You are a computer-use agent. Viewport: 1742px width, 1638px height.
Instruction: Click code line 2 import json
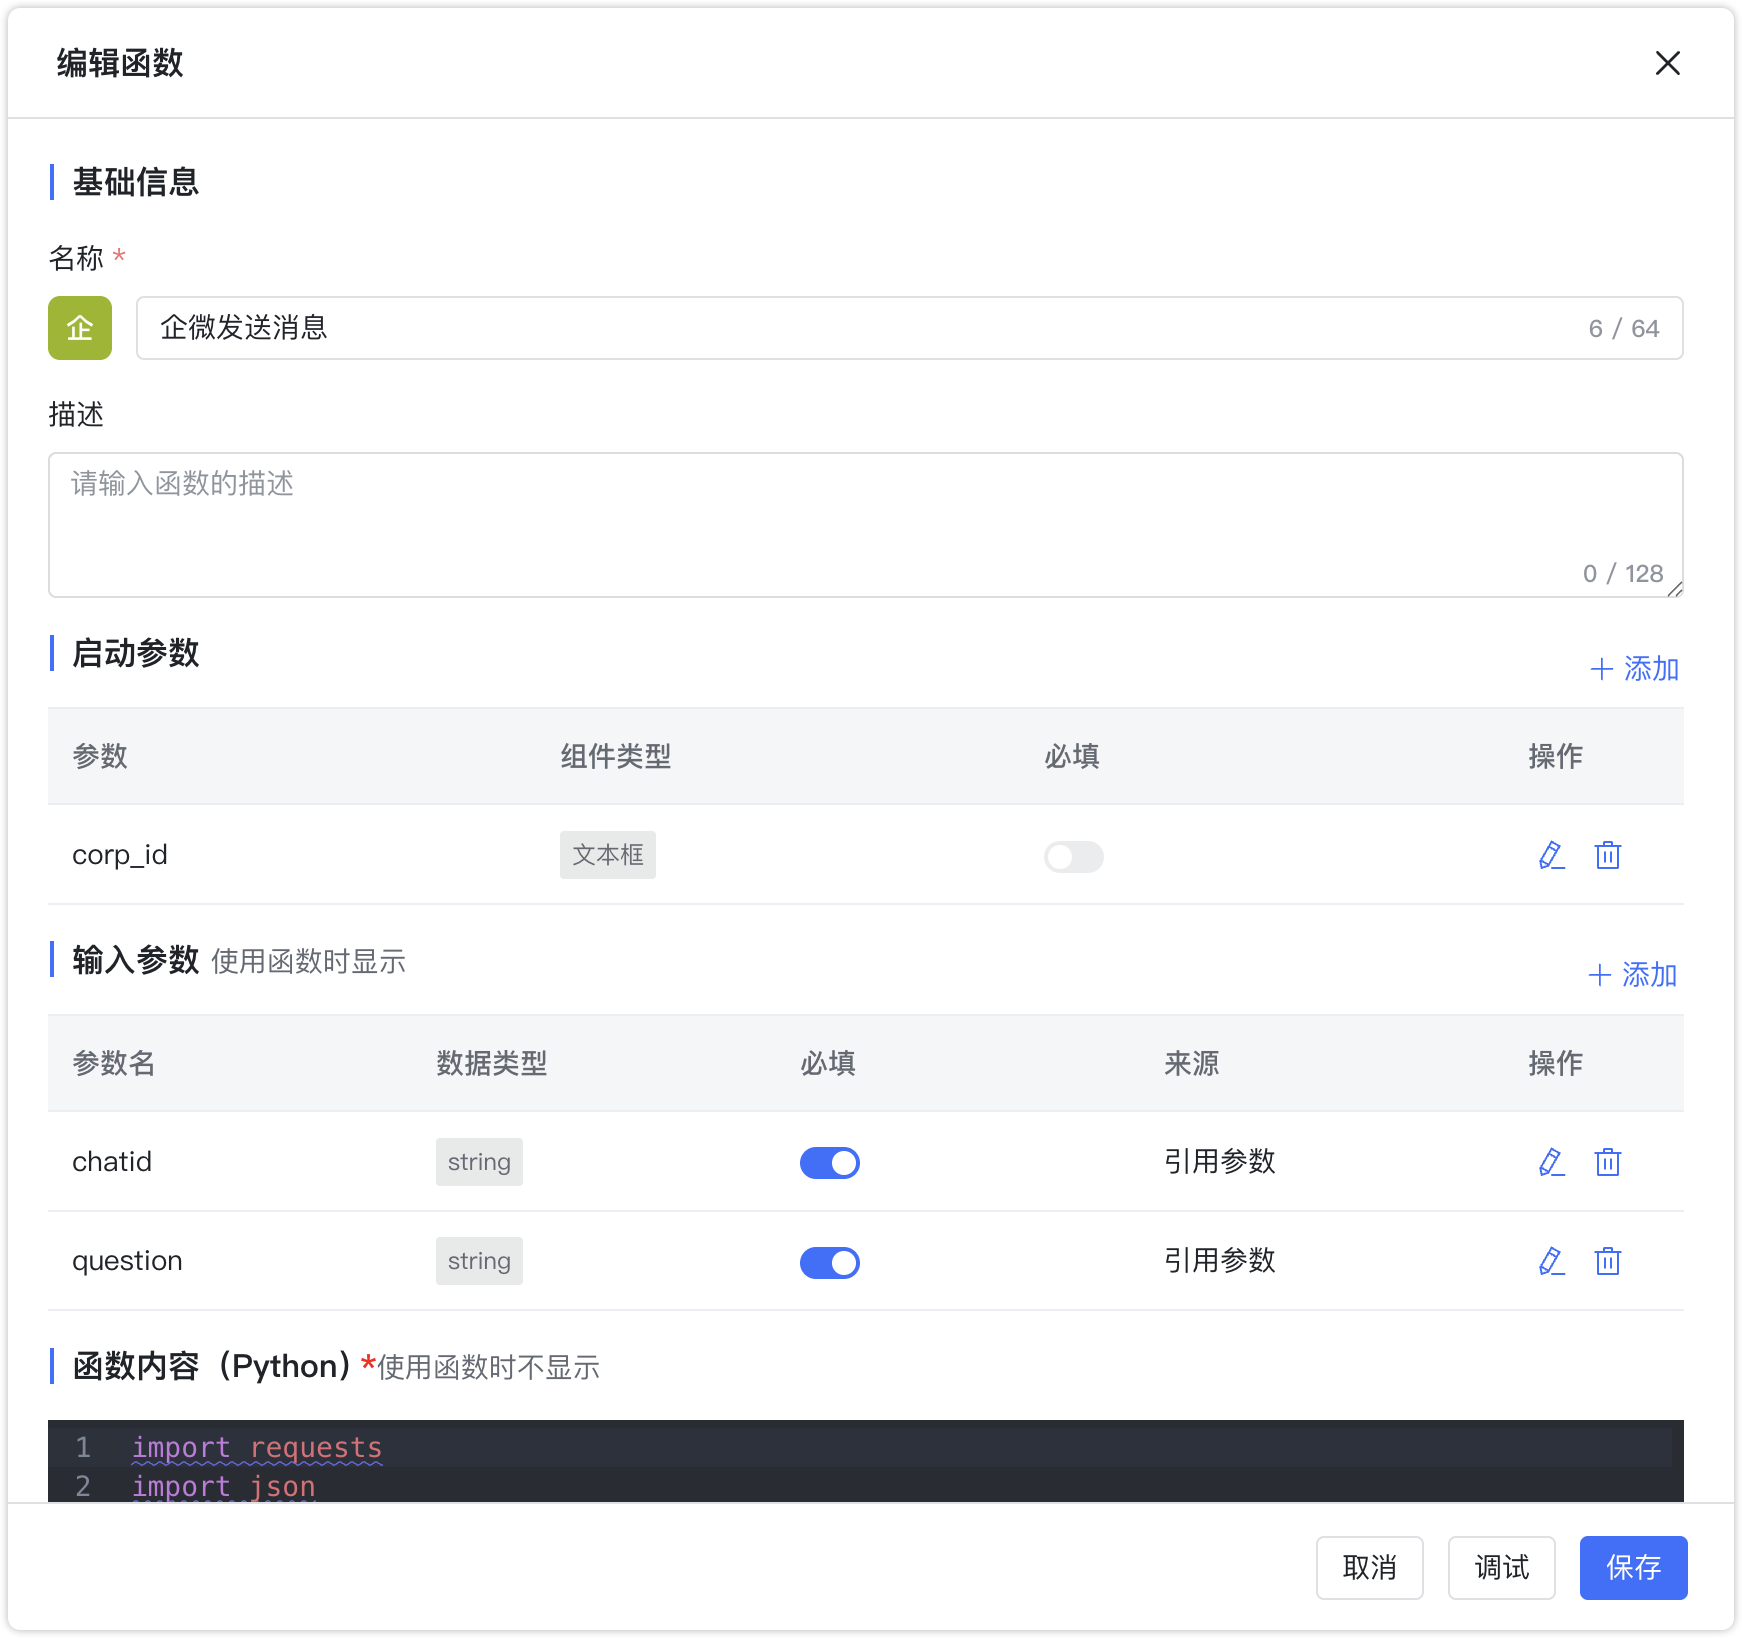[x=224, y=1487]
